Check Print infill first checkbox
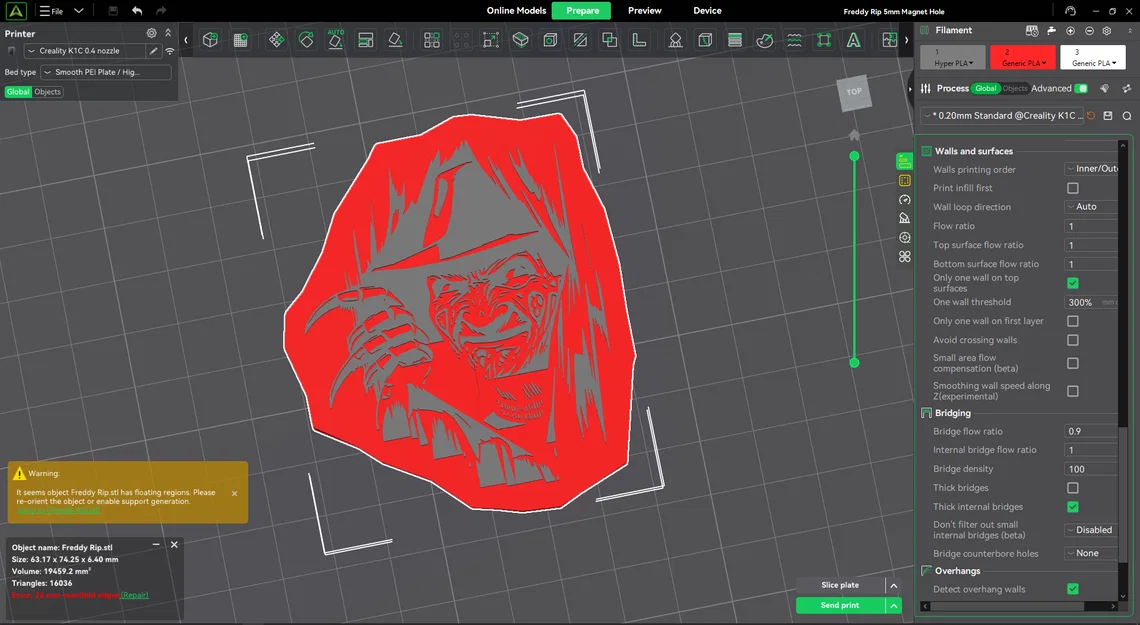 [x=1072, y=188]
